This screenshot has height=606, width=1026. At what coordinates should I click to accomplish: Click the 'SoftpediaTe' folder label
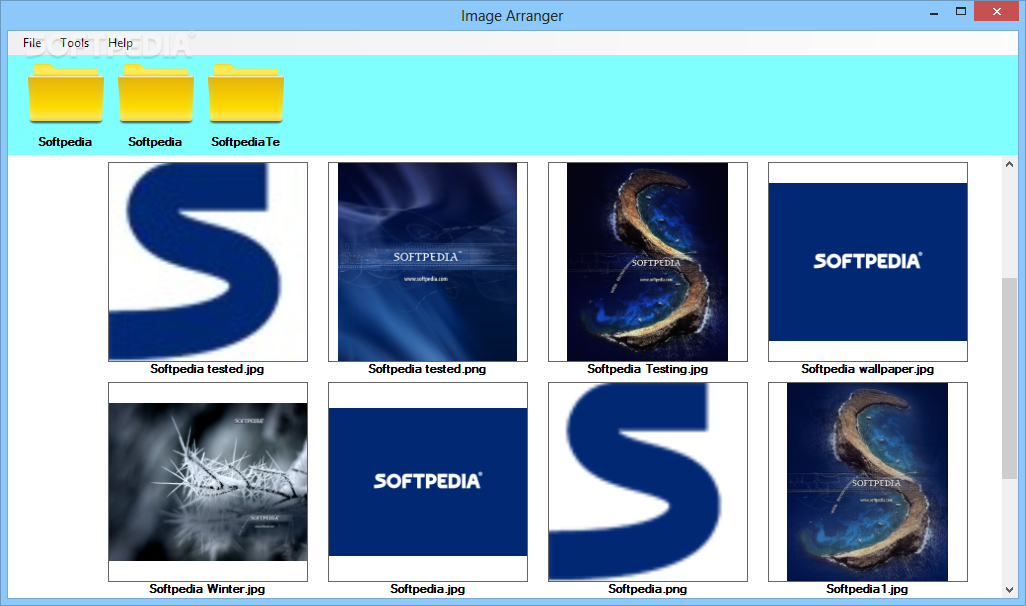245,142
